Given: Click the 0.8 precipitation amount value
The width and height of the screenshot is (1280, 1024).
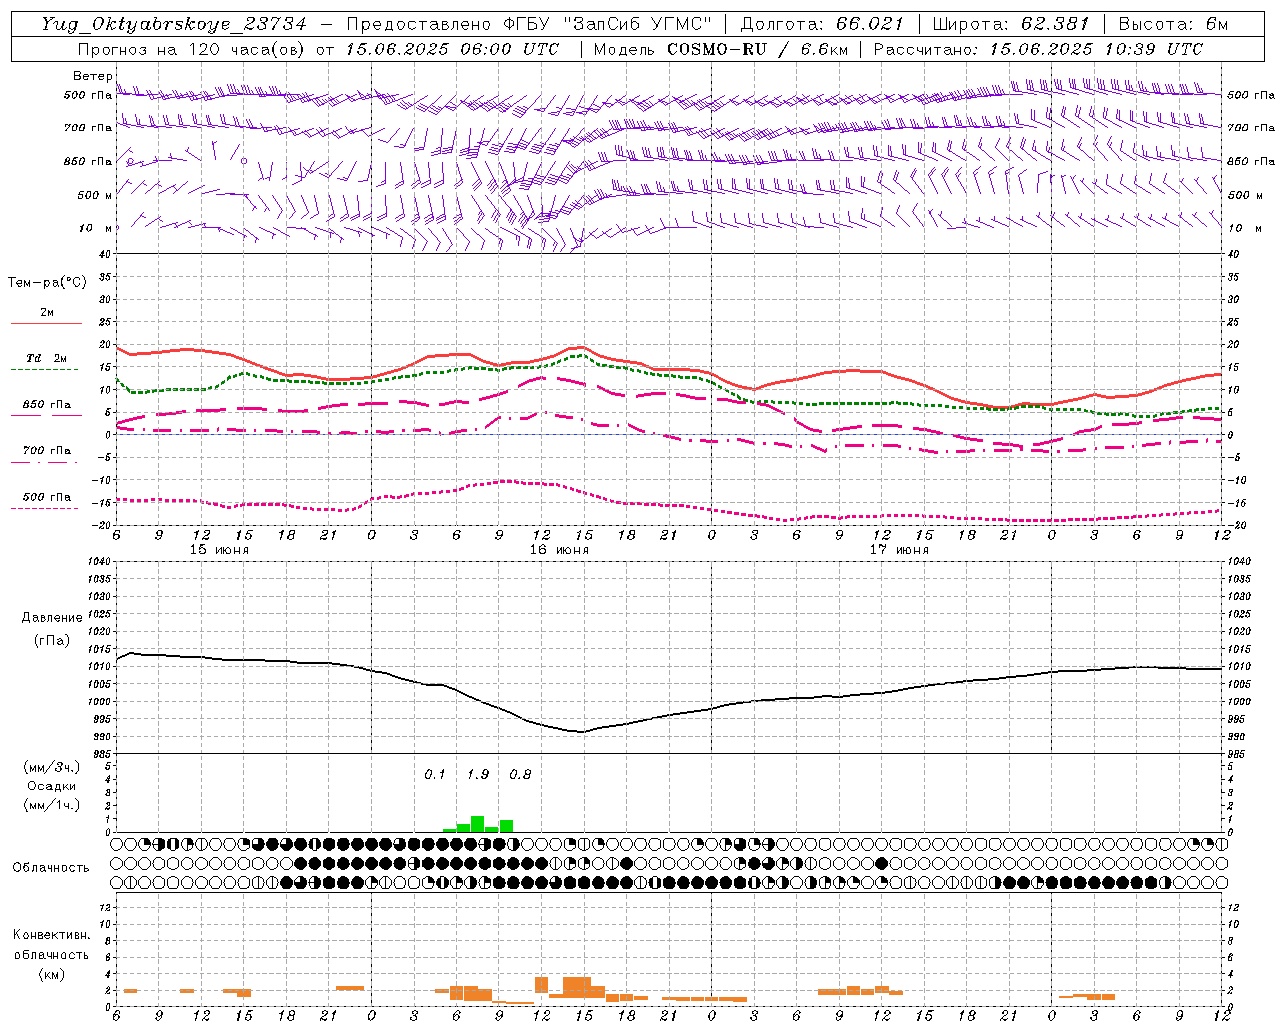Looking at the screenshot, I should tap(520, 775).
